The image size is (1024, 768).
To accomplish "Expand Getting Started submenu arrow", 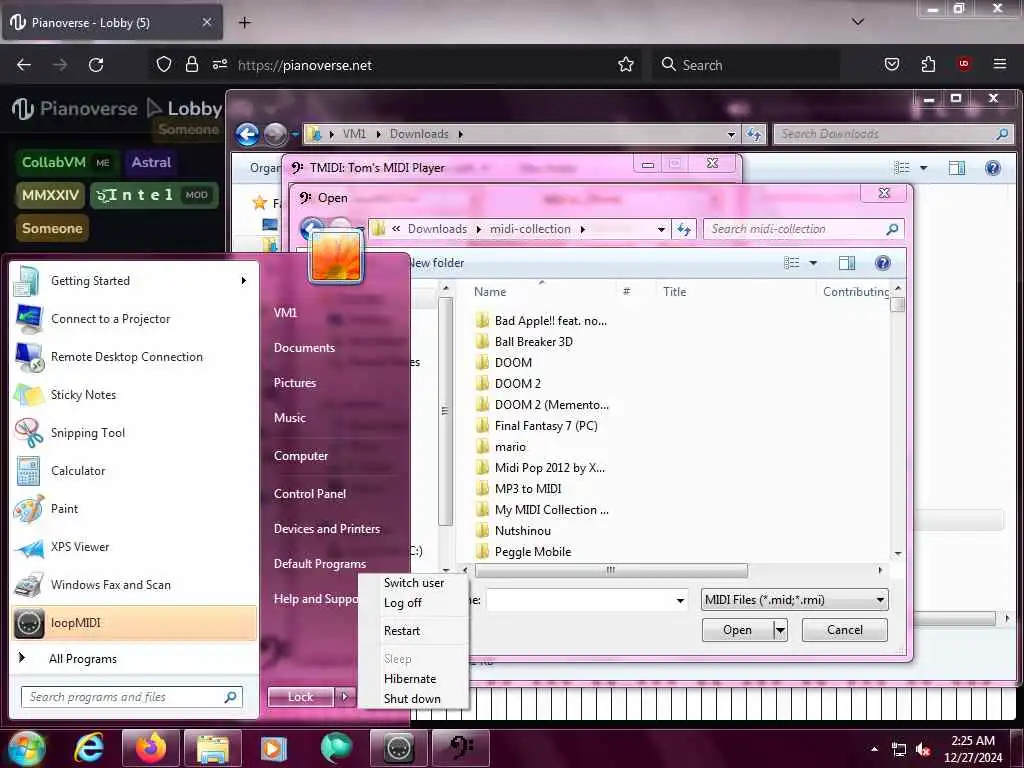I will 244,281.
